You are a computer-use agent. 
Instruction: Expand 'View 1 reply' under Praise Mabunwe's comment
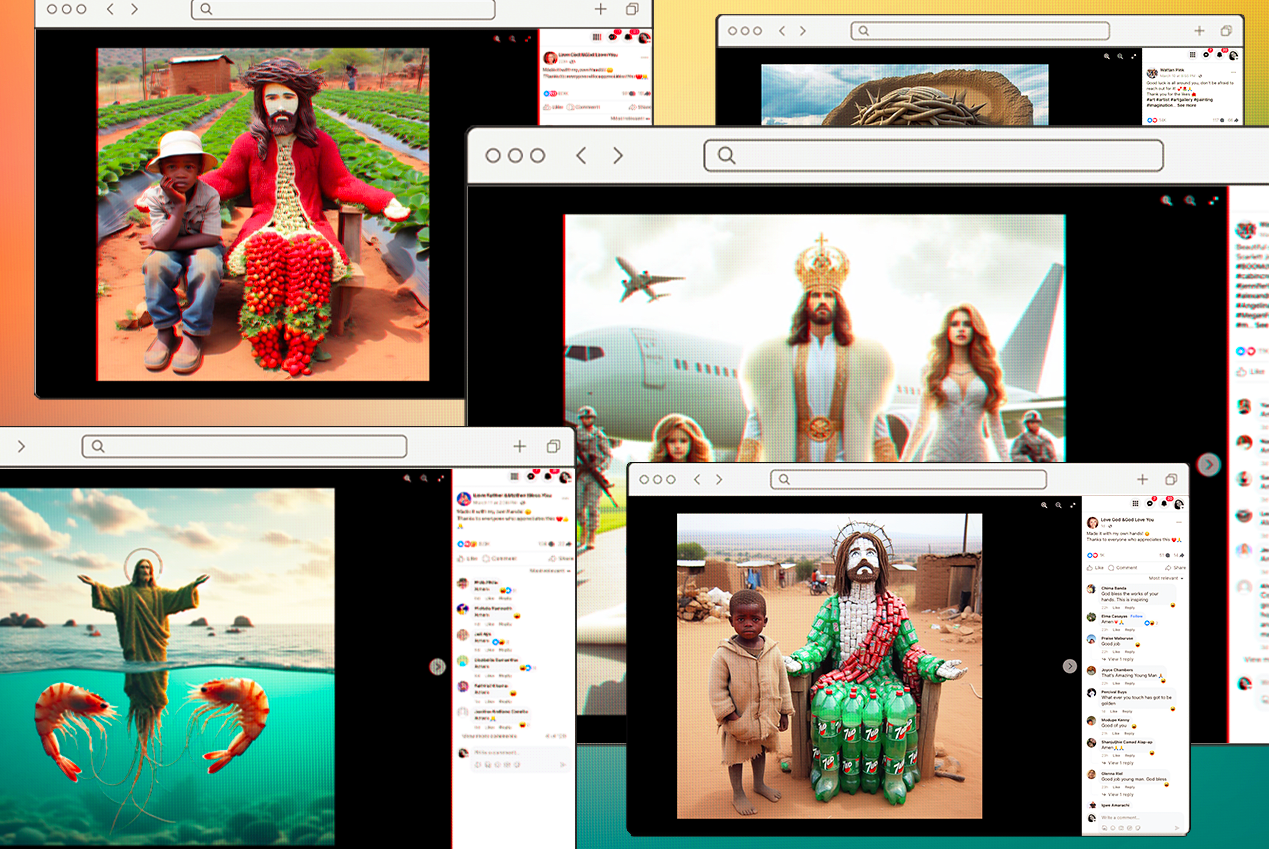(1119, 659)
